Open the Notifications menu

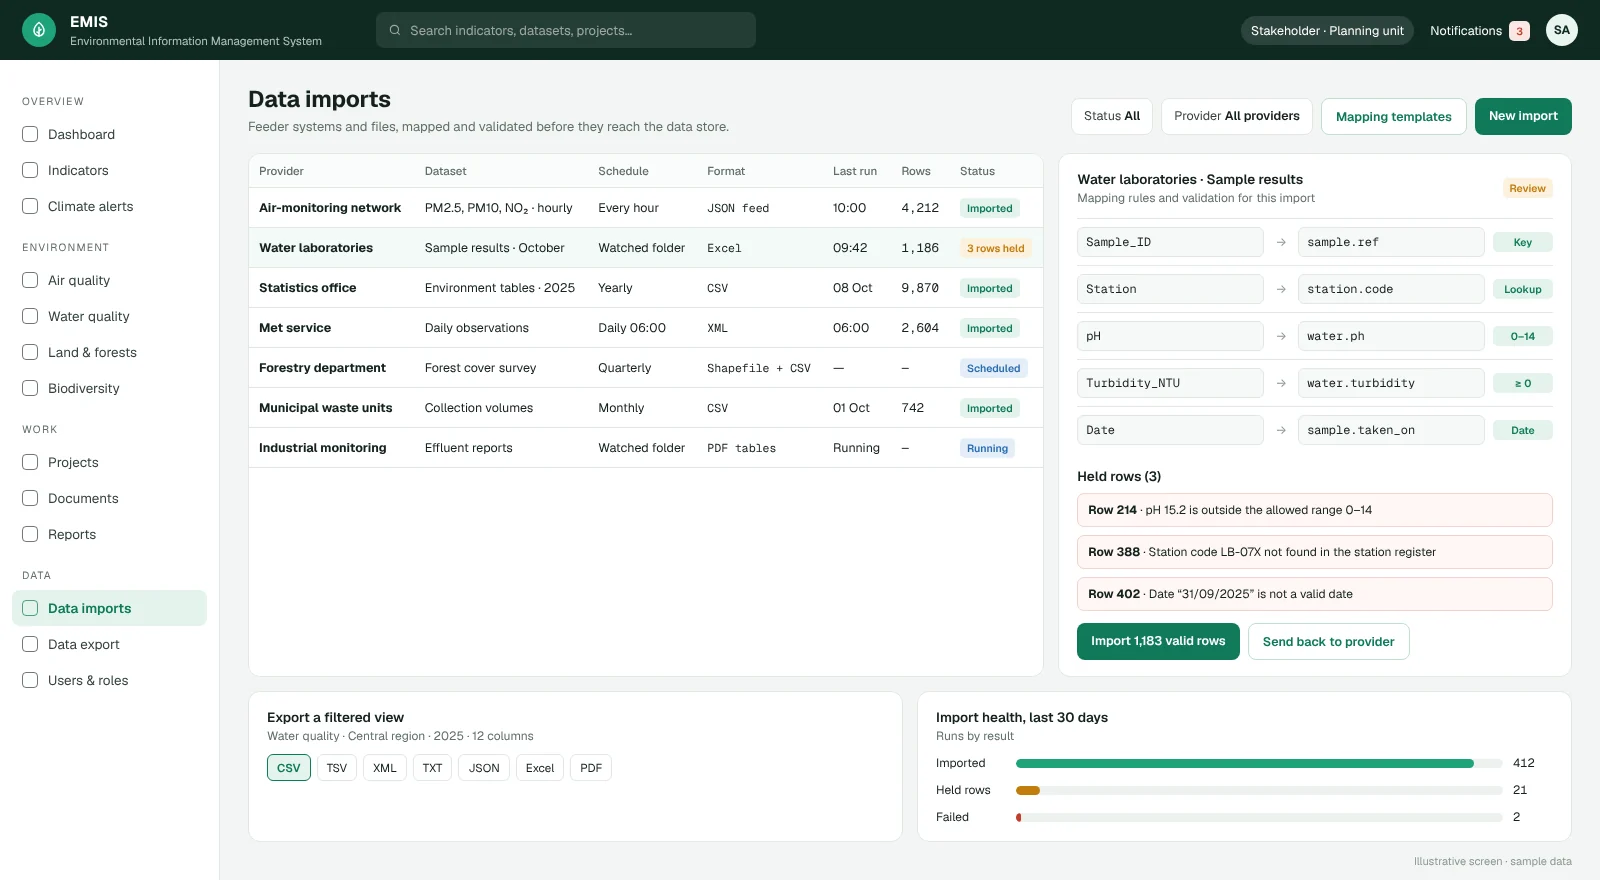pyautogui.click(x=1479, y=31)
